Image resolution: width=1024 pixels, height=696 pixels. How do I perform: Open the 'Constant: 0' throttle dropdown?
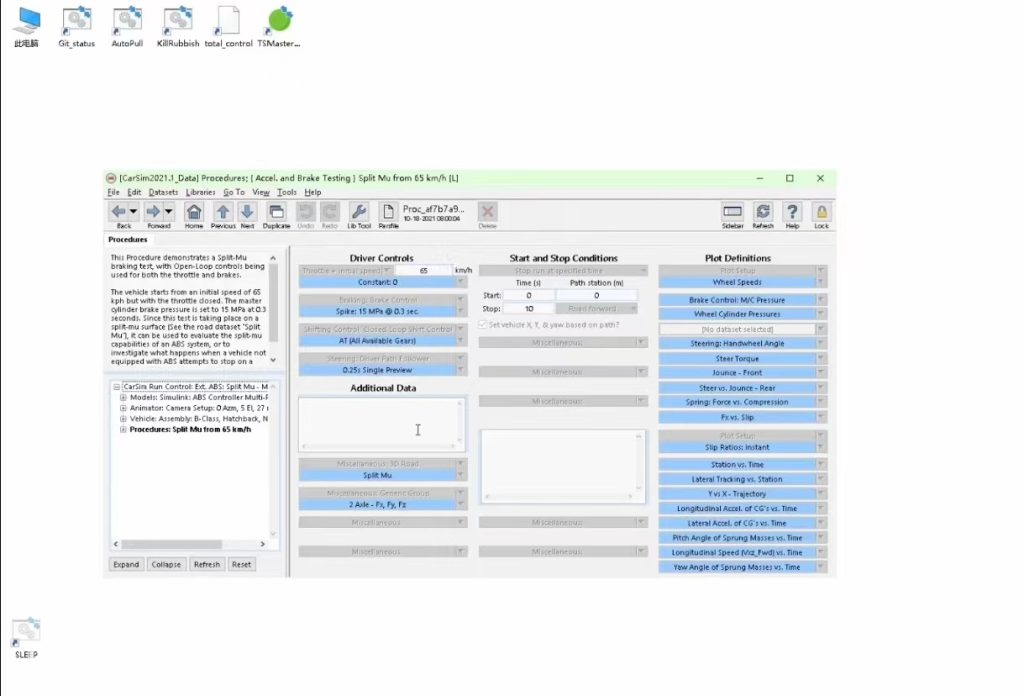tap(382, 283)
